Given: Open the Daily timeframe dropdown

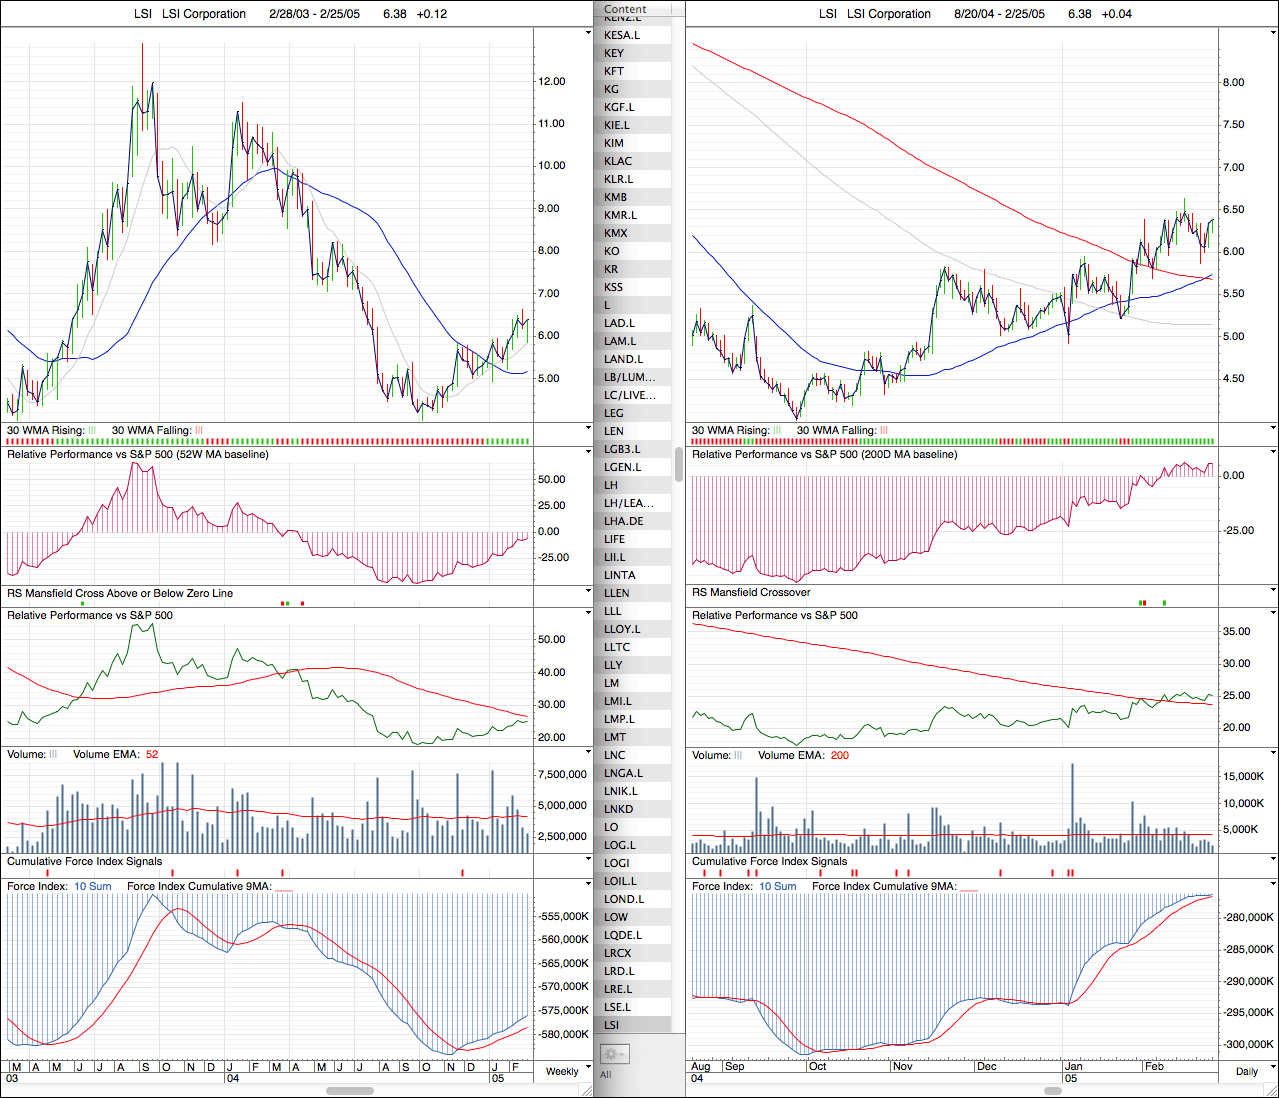Looking at the screenshot, I should (x=1247, y=1071).
